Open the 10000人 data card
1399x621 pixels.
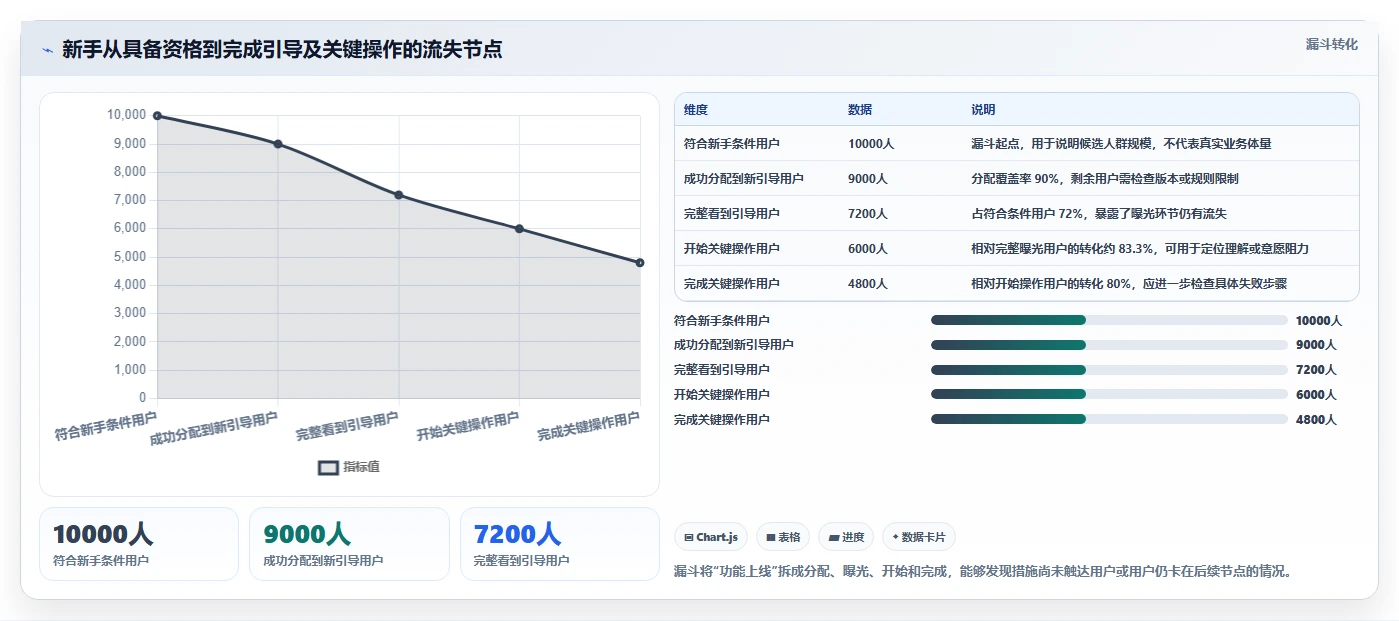pyautogui.click(x=139, y=544)
